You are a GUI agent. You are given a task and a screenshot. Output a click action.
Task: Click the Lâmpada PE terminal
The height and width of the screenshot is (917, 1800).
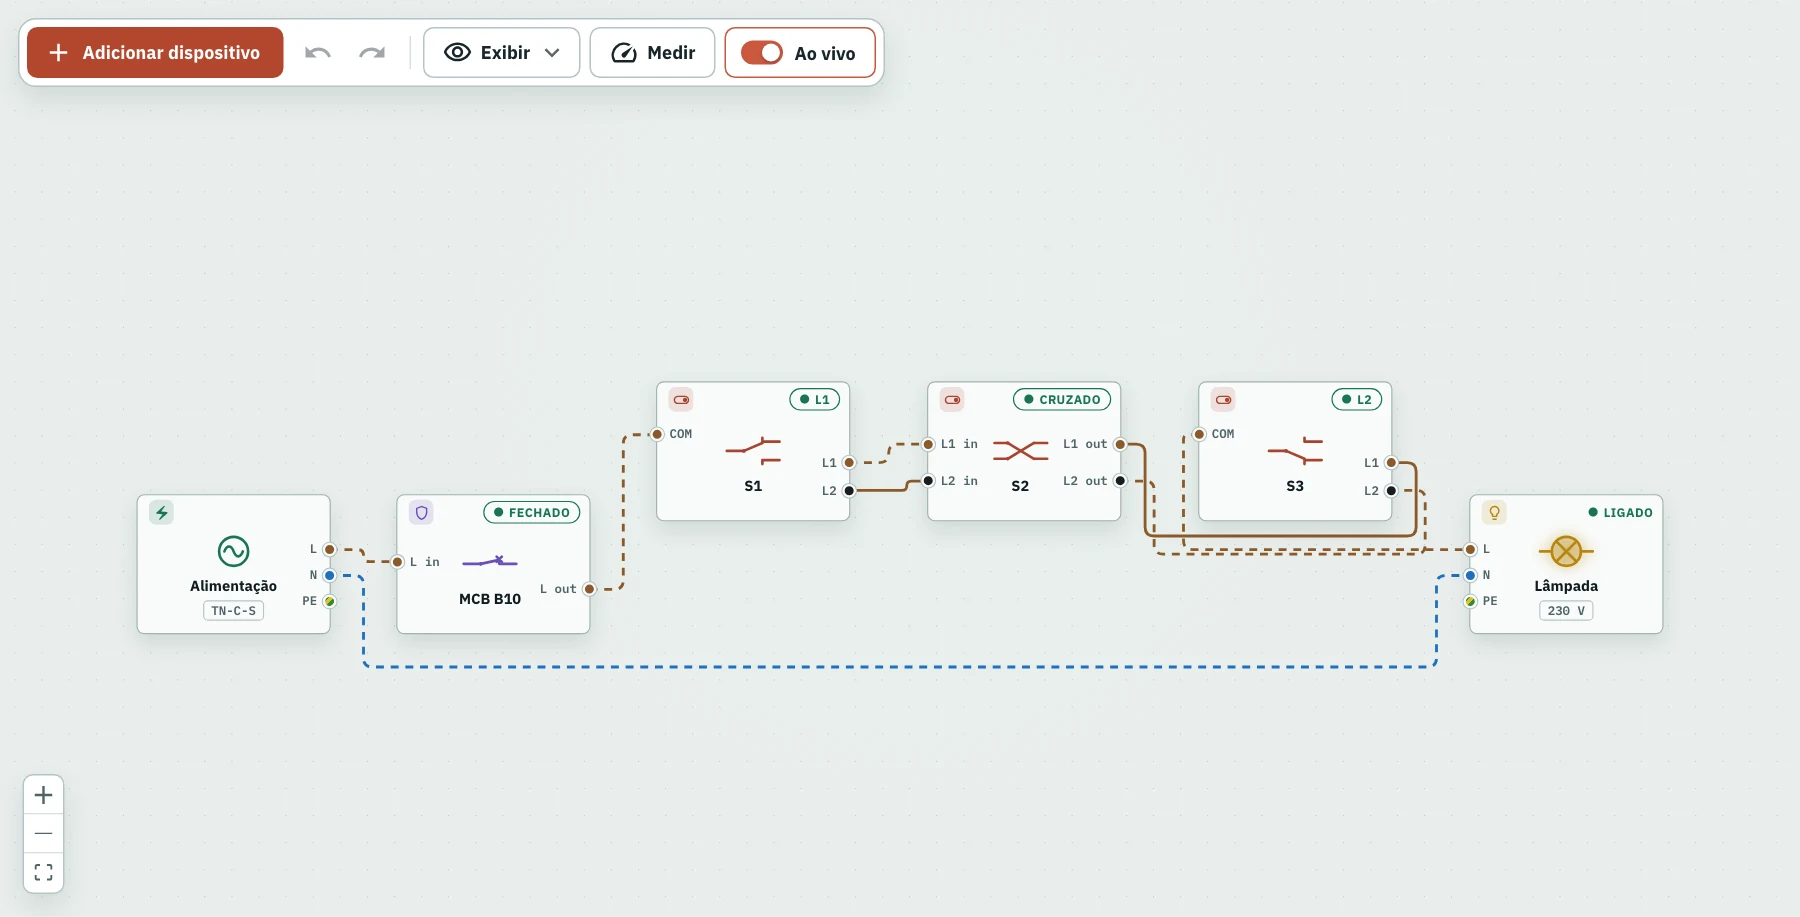coord(1470,601)
